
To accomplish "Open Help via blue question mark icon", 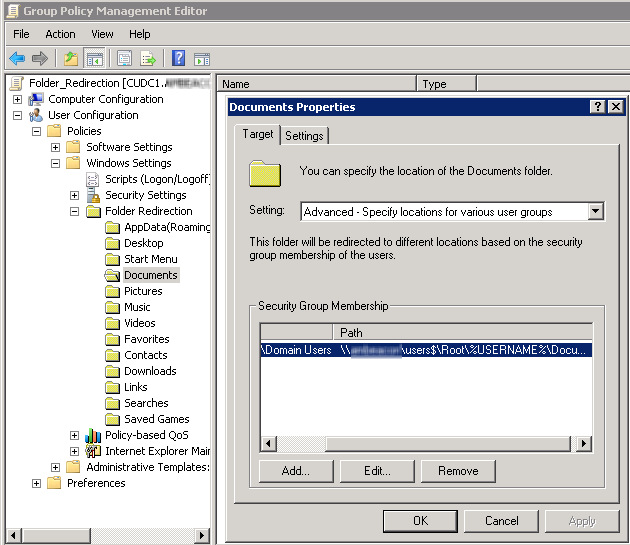I will point(178,58).
